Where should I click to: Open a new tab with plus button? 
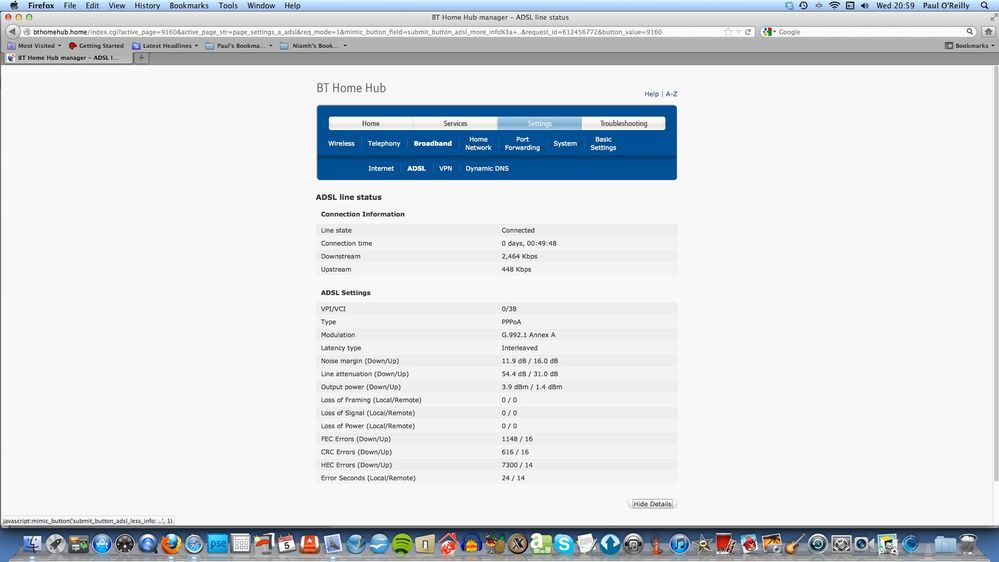(x=141, y=57)
